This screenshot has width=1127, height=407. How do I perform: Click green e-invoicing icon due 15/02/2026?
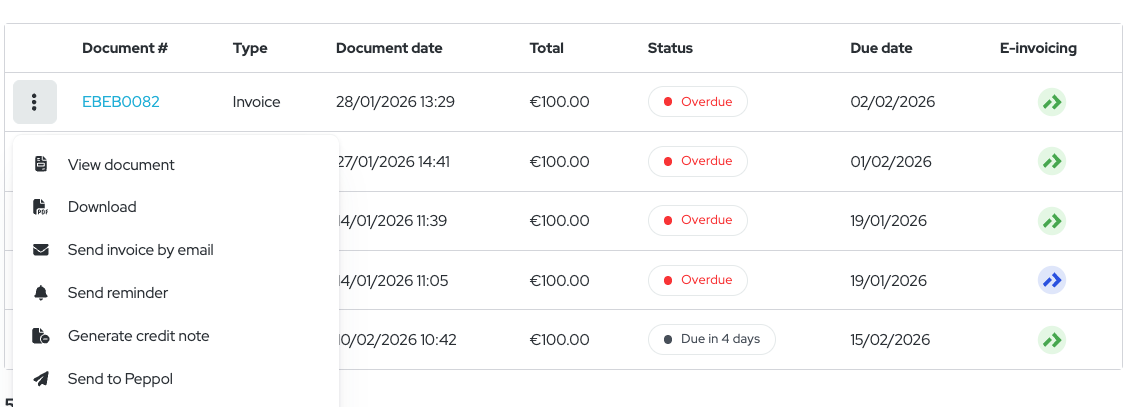[x=1050, y=340]
